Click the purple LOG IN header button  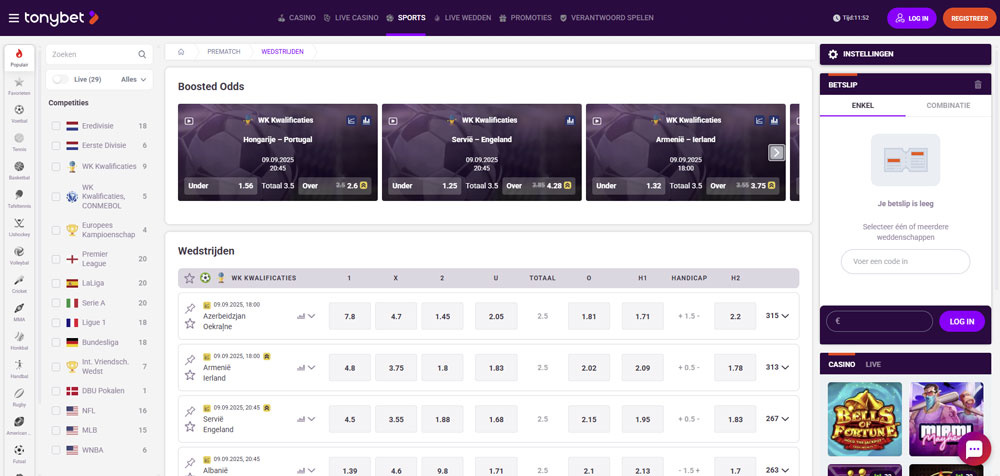tap(911, 19)
